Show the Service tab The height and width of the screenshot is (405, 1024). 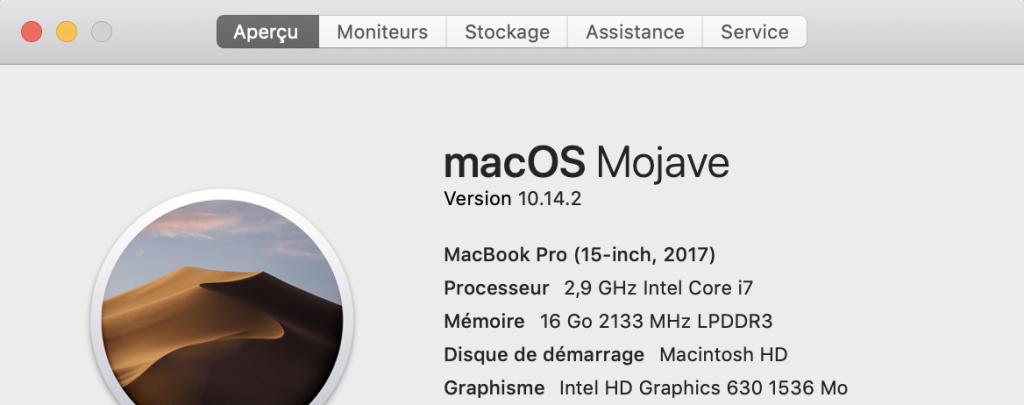[x=754, y=32]
